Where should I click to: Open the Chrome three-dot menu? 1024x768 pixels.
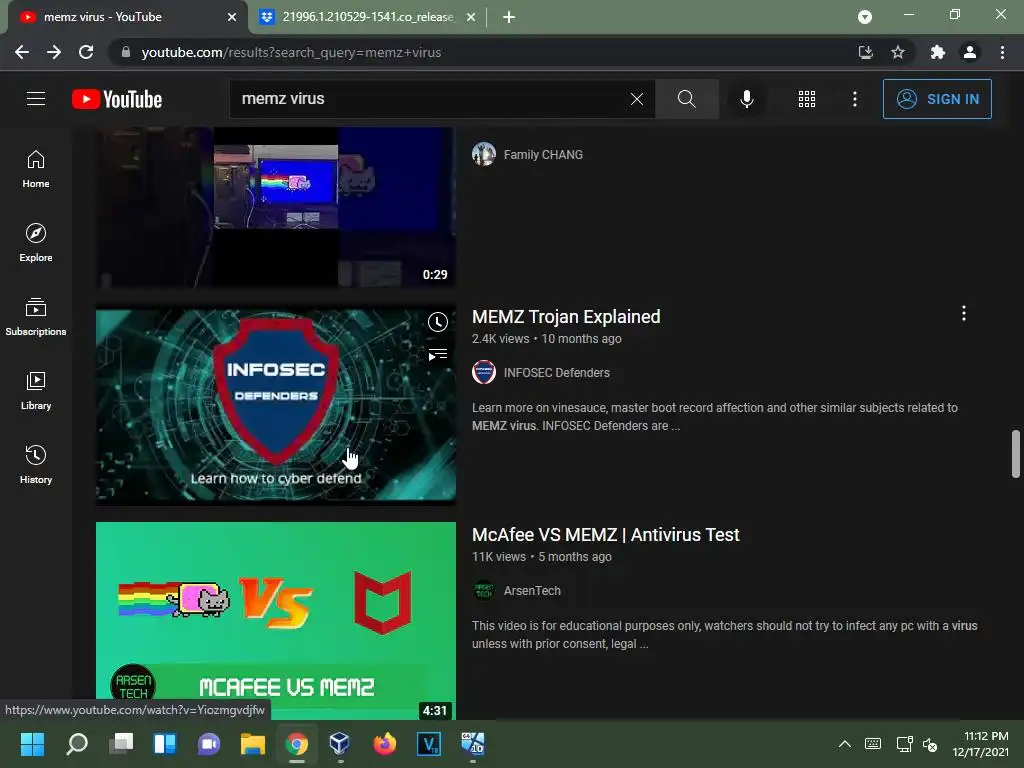[1002, 52]
